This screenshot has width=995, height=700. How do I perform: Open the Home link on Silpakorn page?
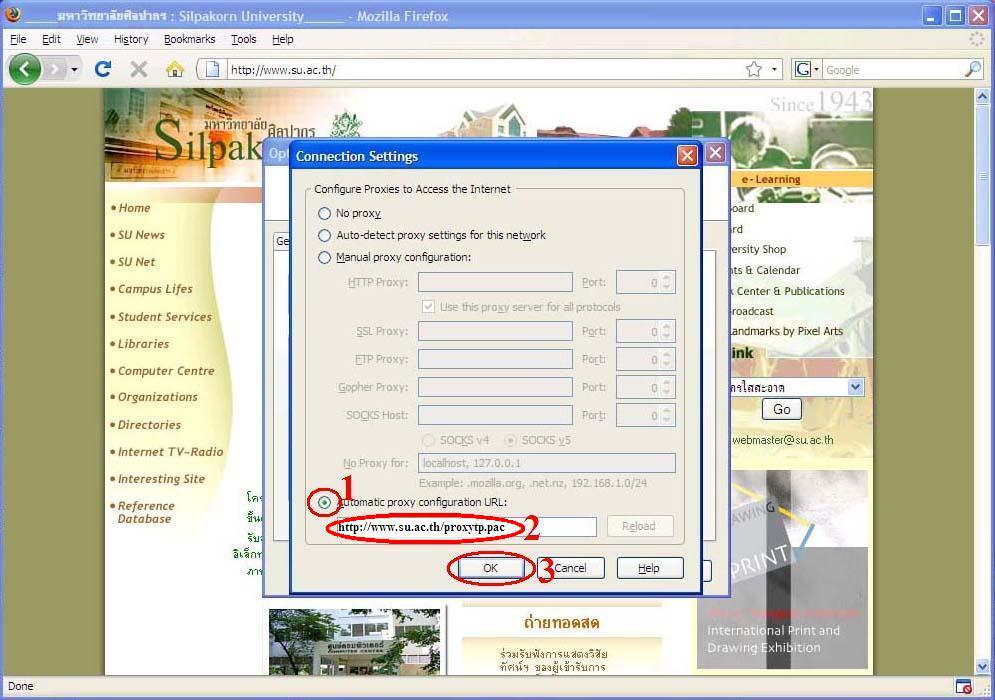[134, 208]
